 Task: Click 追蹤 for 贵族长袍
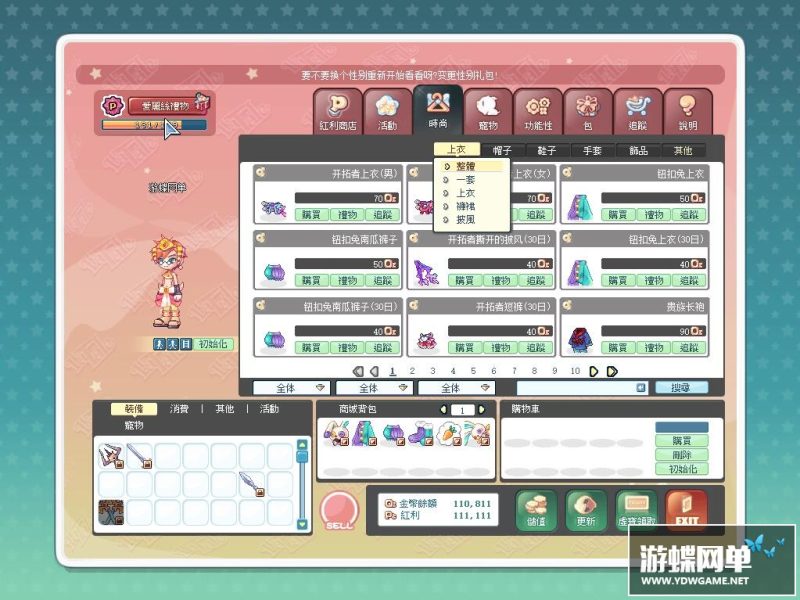click(x=689, y=347)
